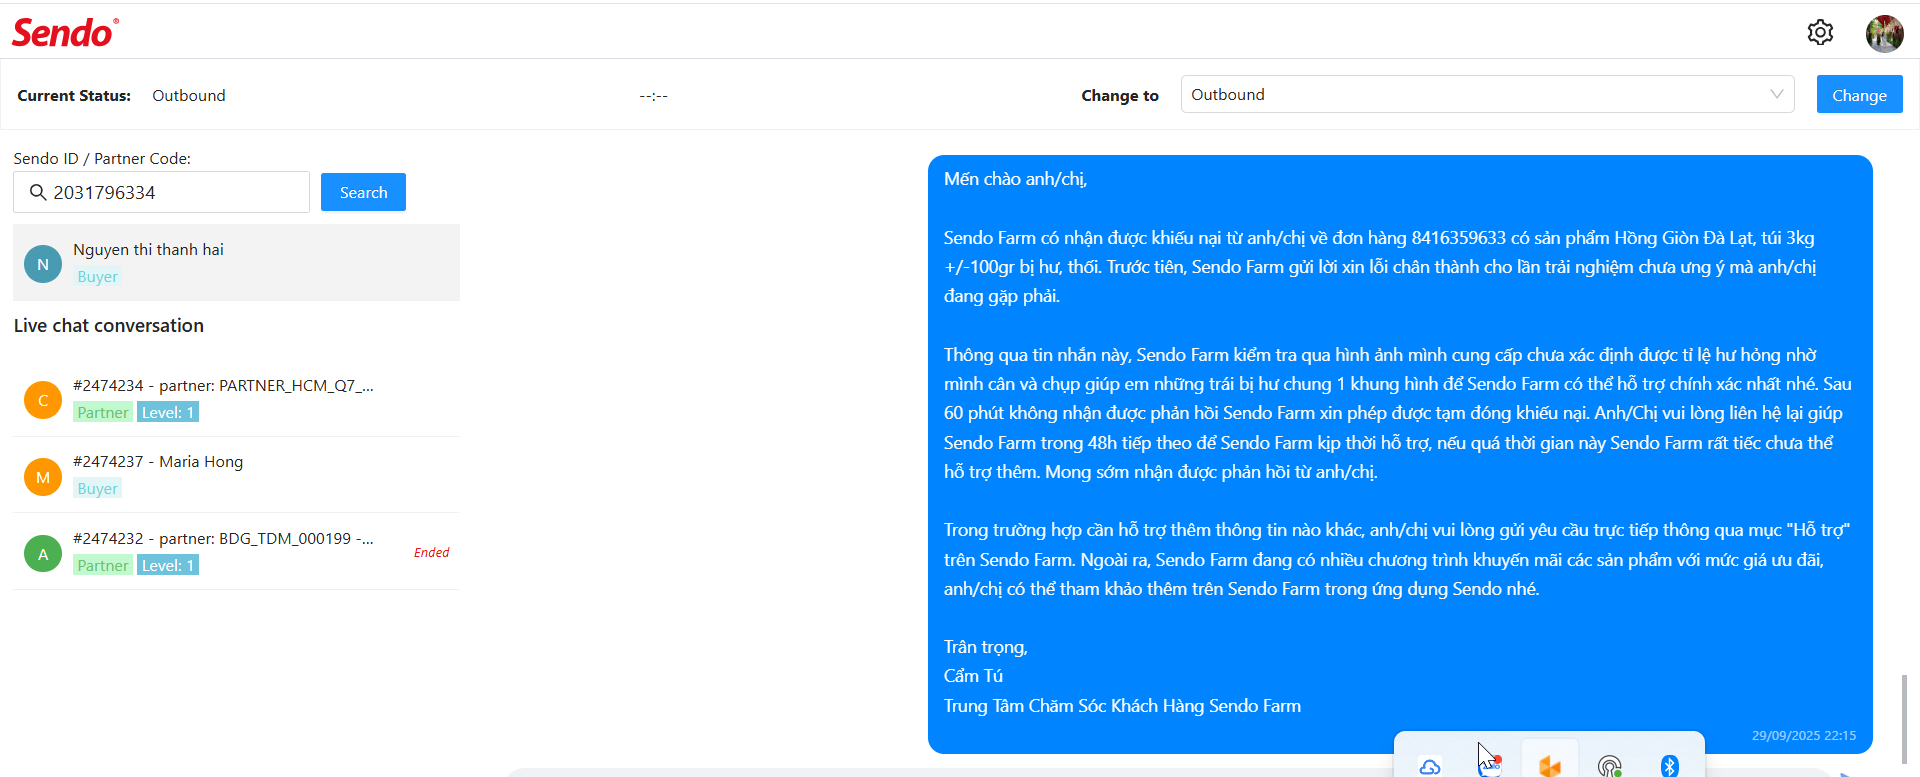Open the orange cube tray icon
Screen dimensions: 1920x777
[1550, 766]
